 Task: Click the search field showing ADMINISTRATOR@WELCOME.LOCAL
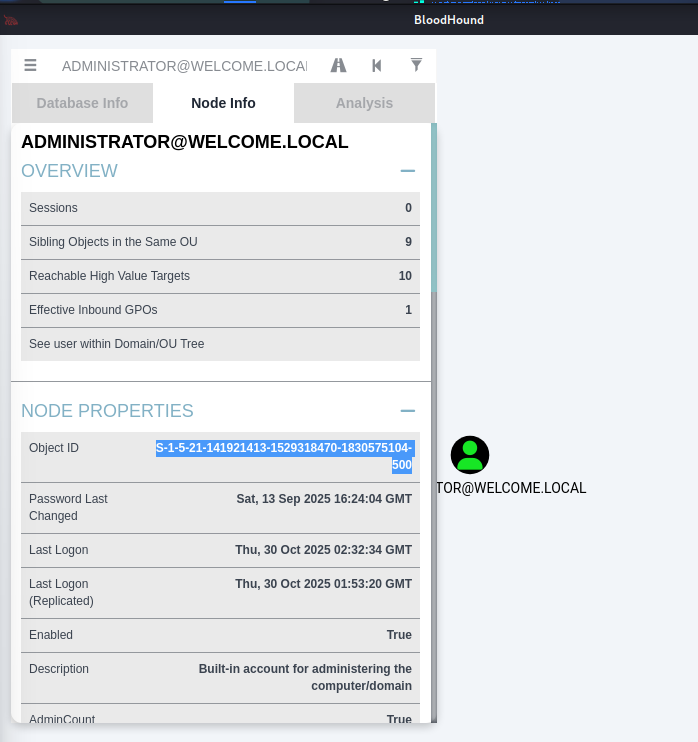coord(183,66)
